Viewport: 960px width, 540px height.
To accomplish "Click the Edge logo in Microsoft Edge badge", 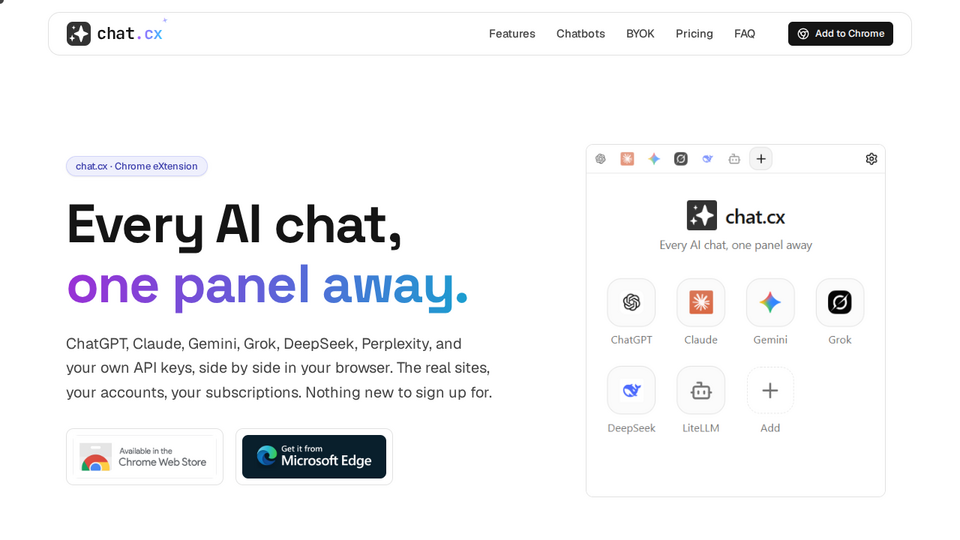I will pyautogui.click(x=267, y=456).
